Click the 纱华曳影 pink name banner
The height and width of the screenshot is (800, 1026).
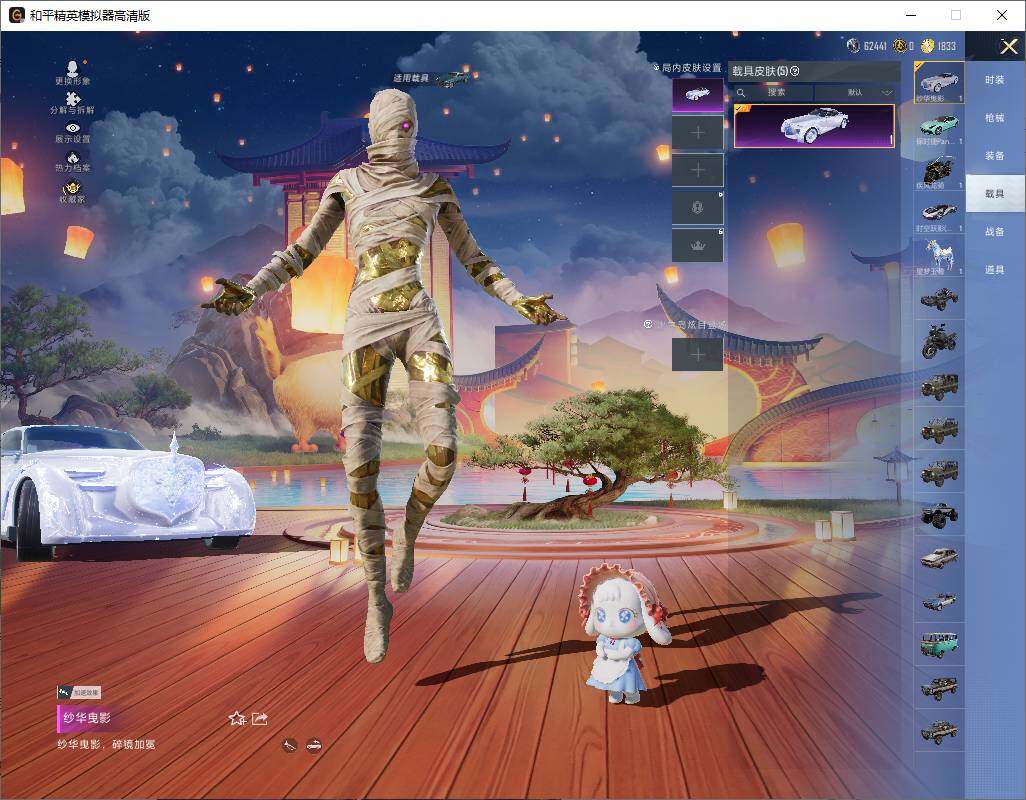[89, 718]
